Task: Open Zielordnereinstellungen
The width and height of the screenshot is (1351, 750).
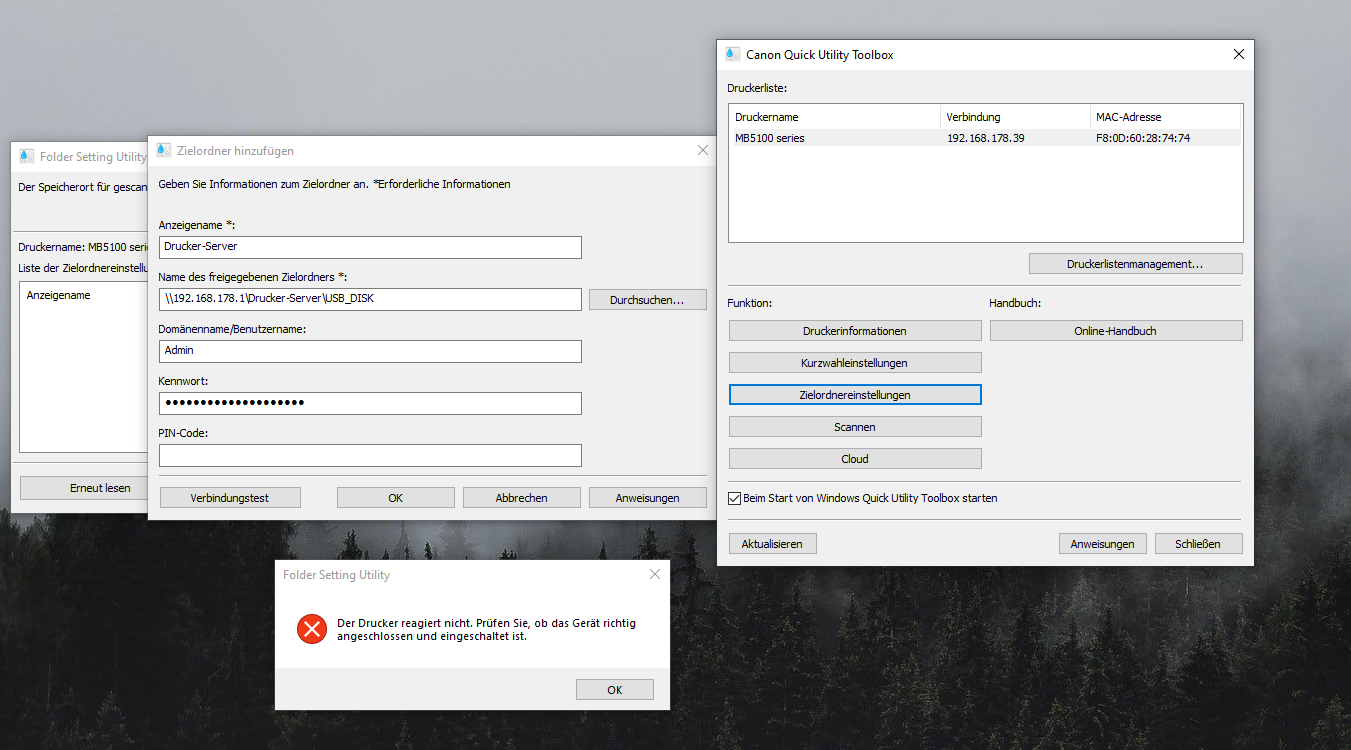Action: [x=855, y=395]
